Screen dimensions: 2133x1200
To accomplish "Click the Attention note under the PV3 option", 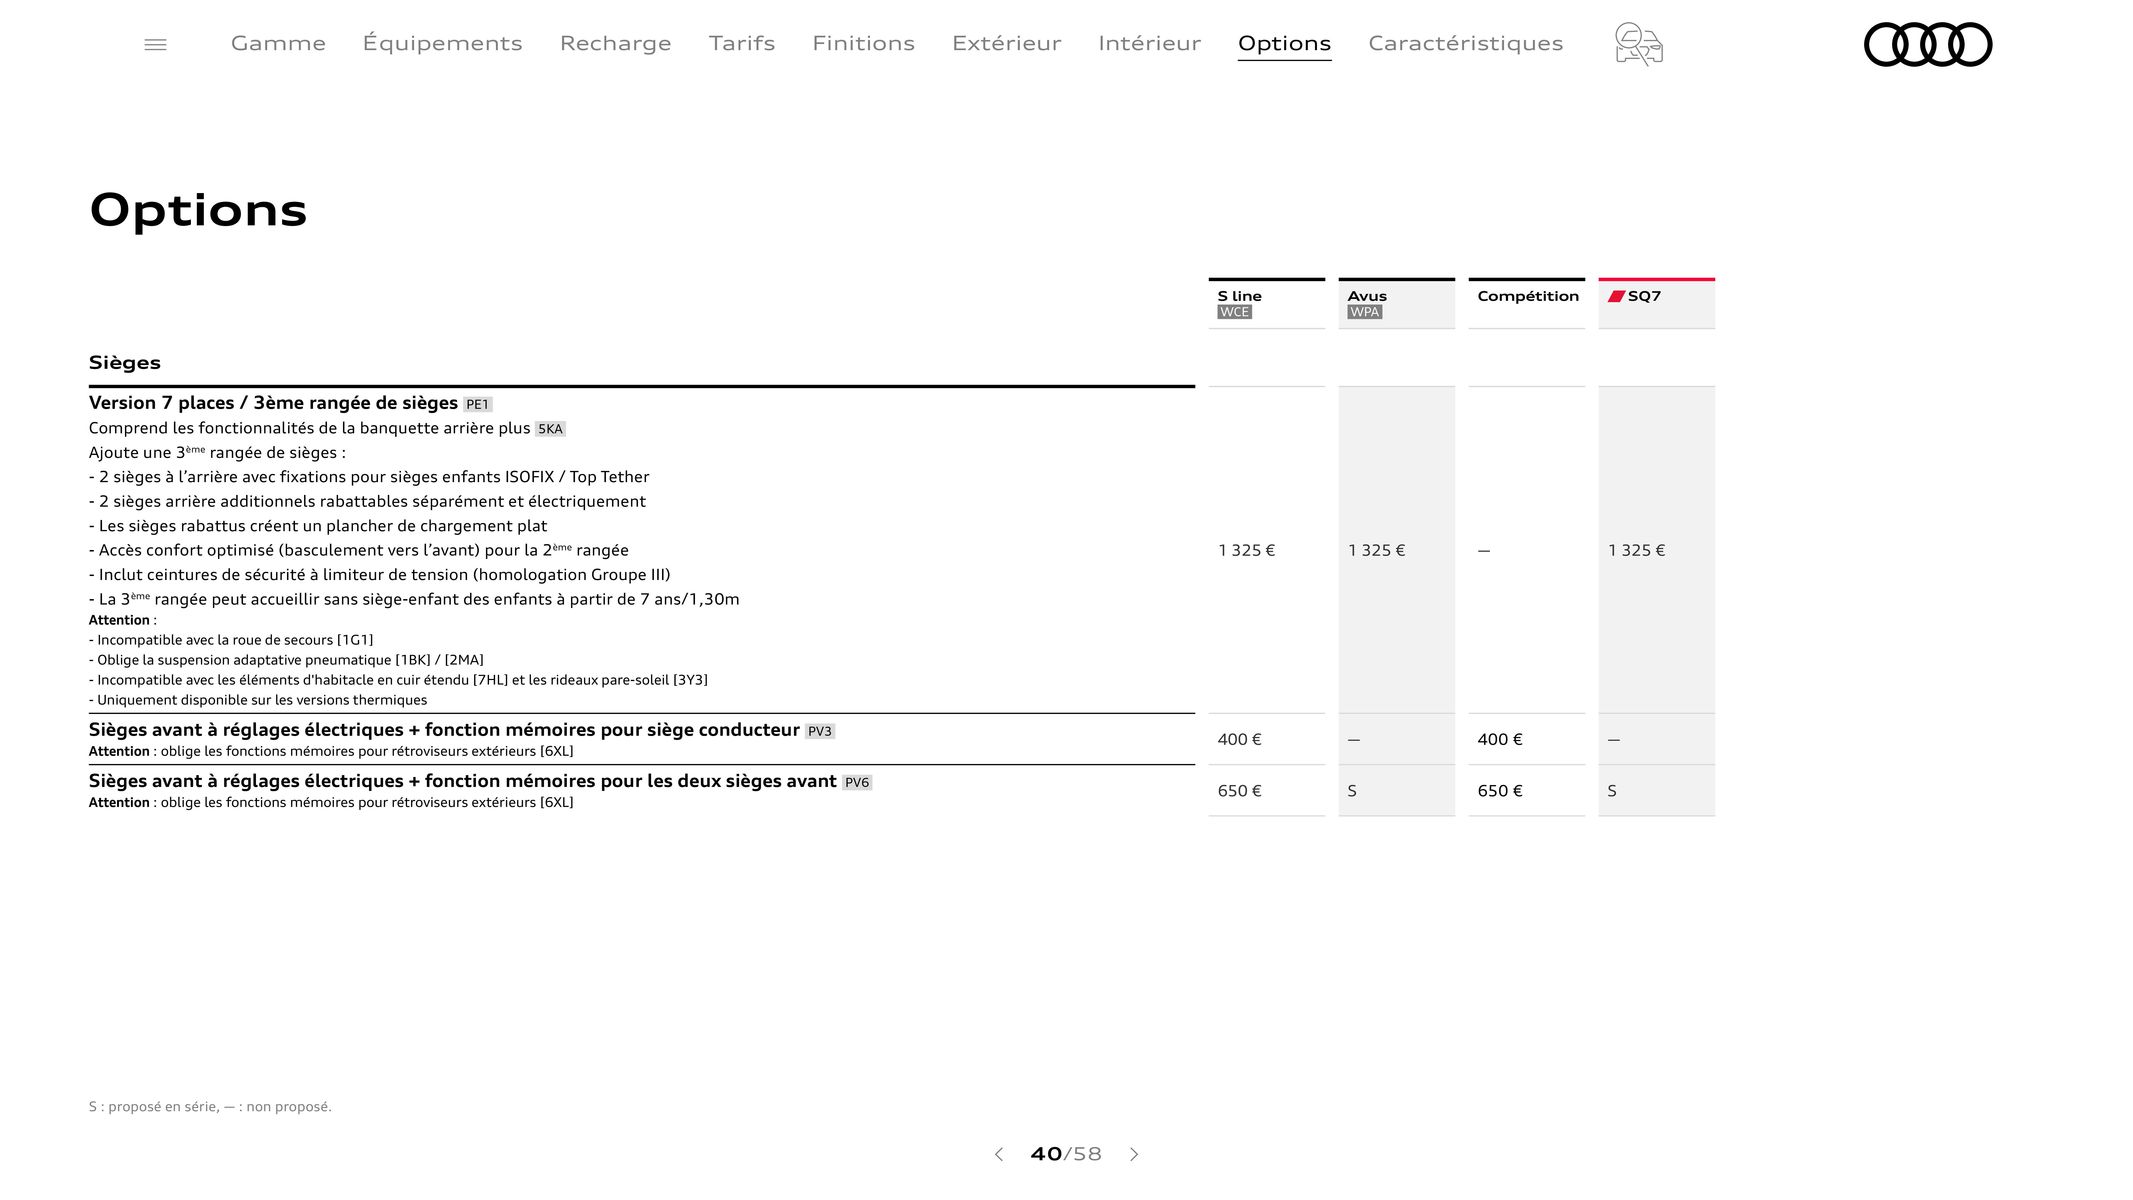I will 331,751.
